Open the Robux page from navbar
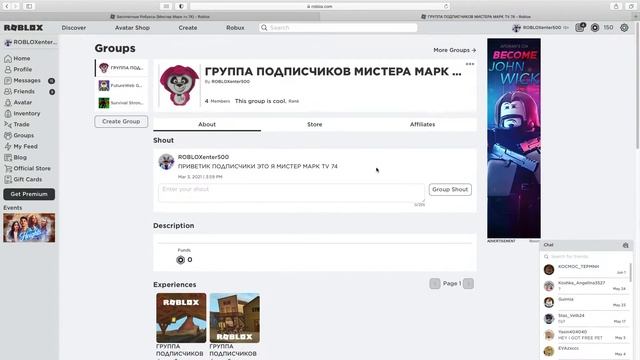The height and width of the screenshot is (360, 640). point(235,28)
